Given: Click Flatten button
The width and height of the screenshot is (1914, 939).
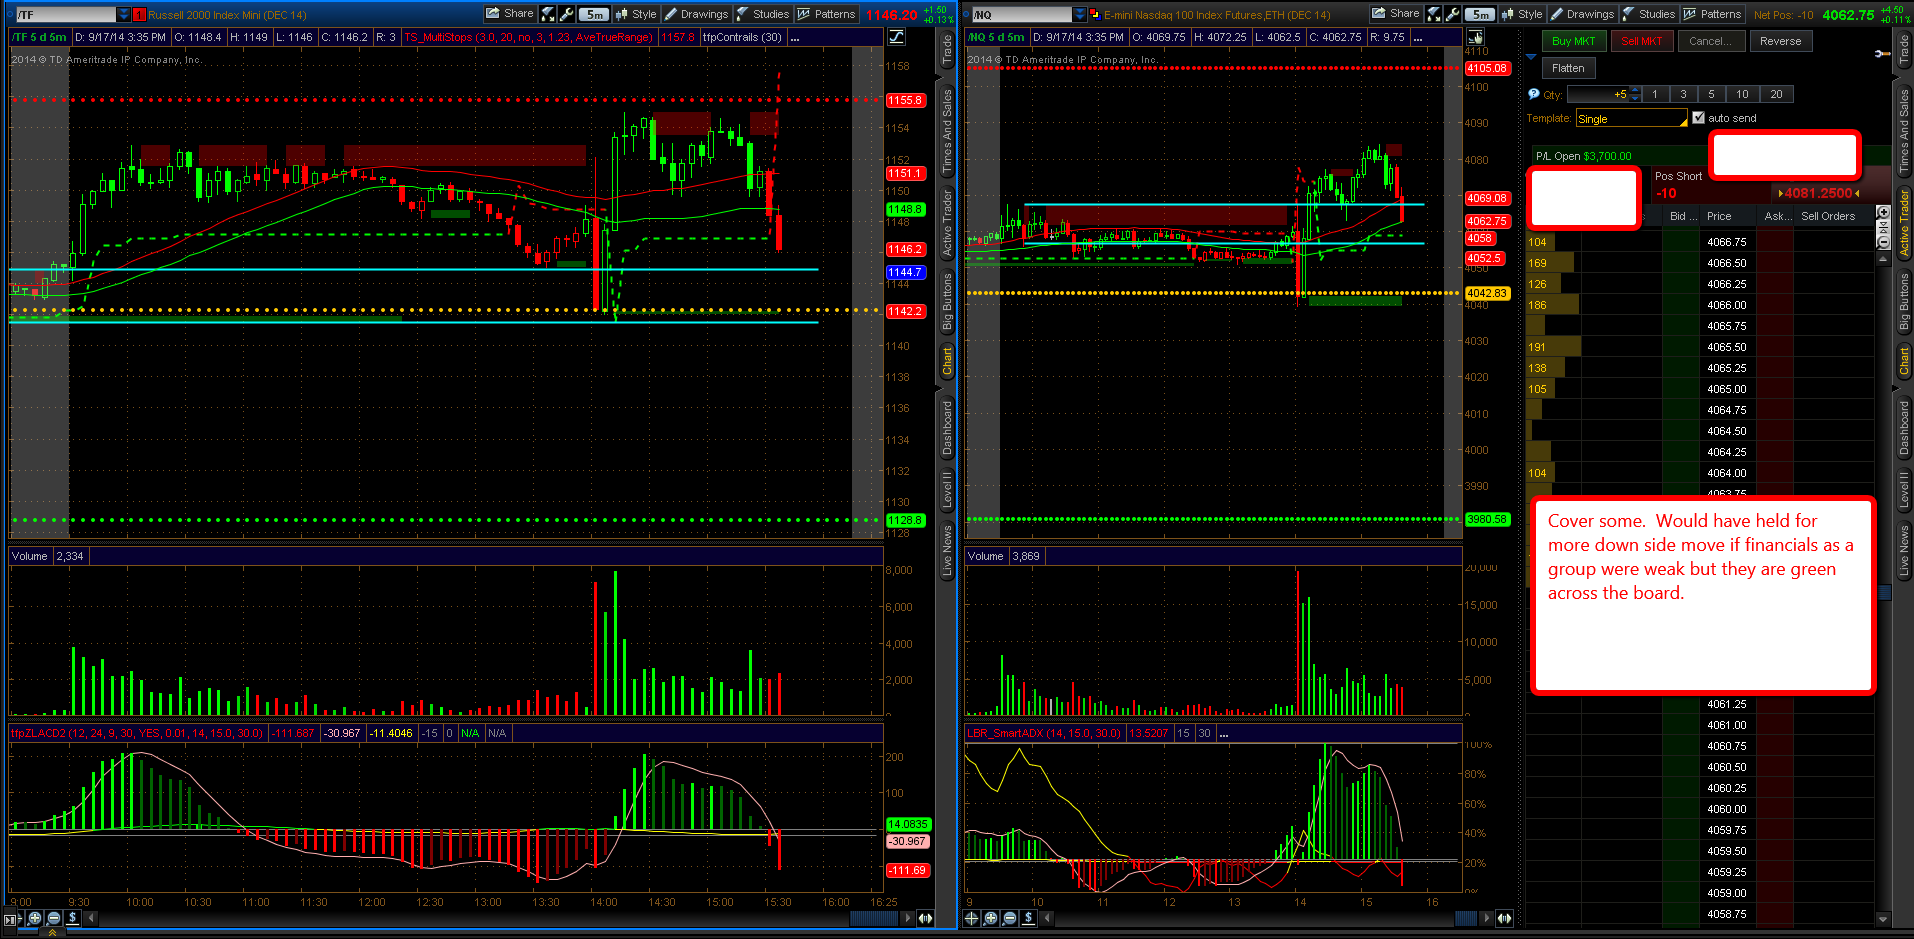Looking at the screenshot, I should point(1569,68).
